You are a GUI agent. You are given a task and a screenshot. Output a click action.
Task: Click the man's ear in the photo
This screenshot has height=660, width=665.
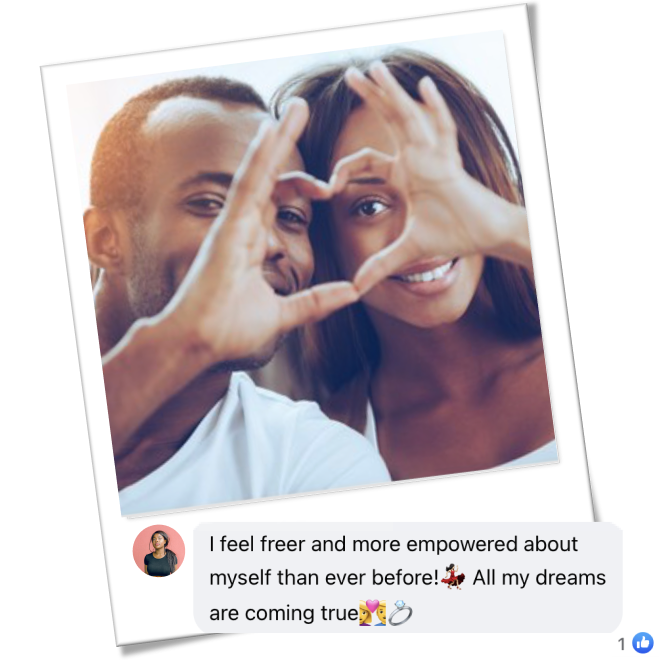[101, 238]
